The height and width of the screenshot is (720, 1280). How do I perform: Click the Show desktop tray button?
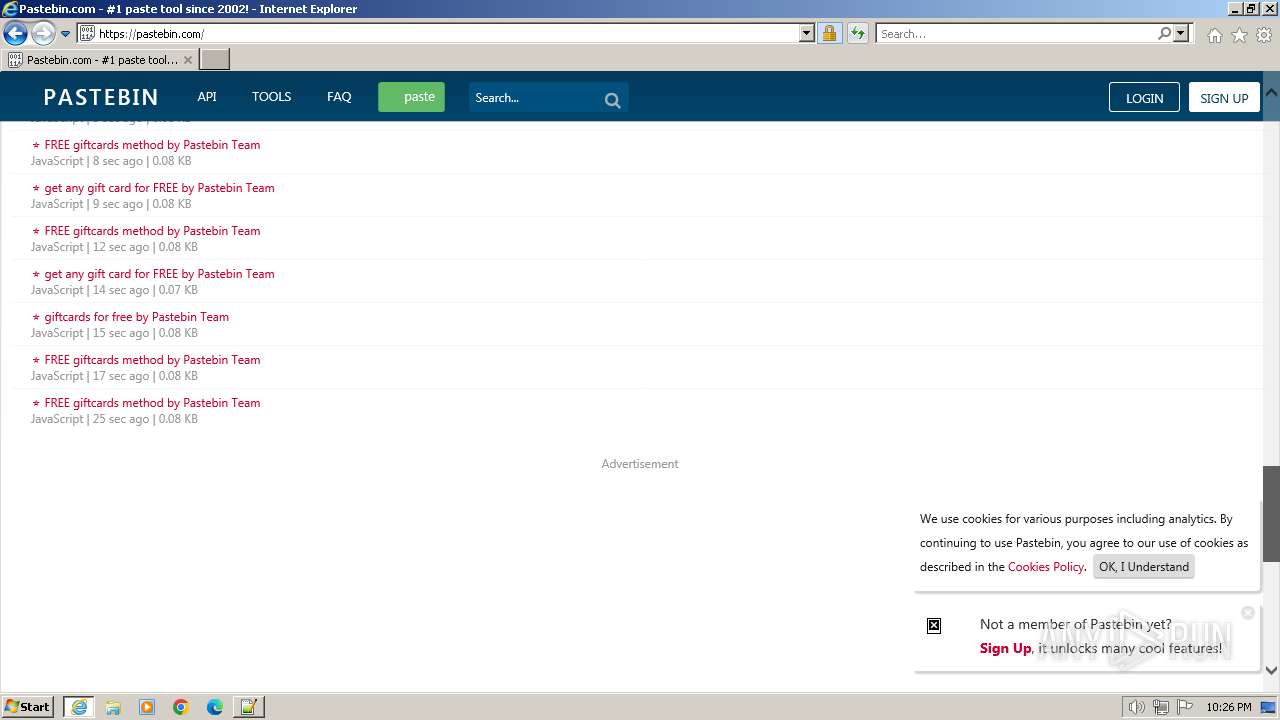[x=1268, y=707]
